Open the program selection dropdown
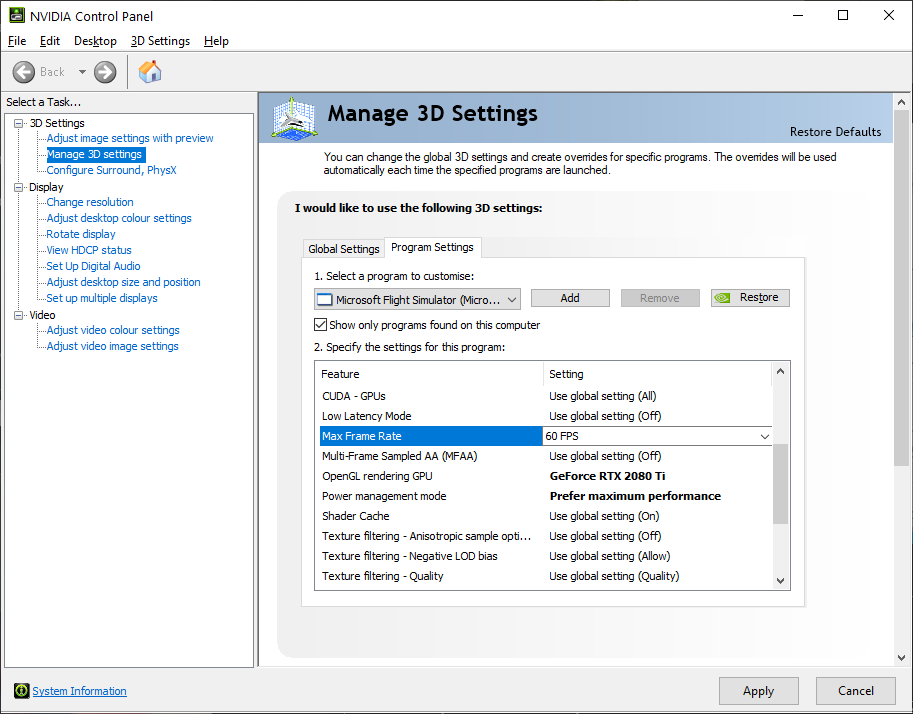The height and width of the screenshot is (714, 913). tap(512, 299)
